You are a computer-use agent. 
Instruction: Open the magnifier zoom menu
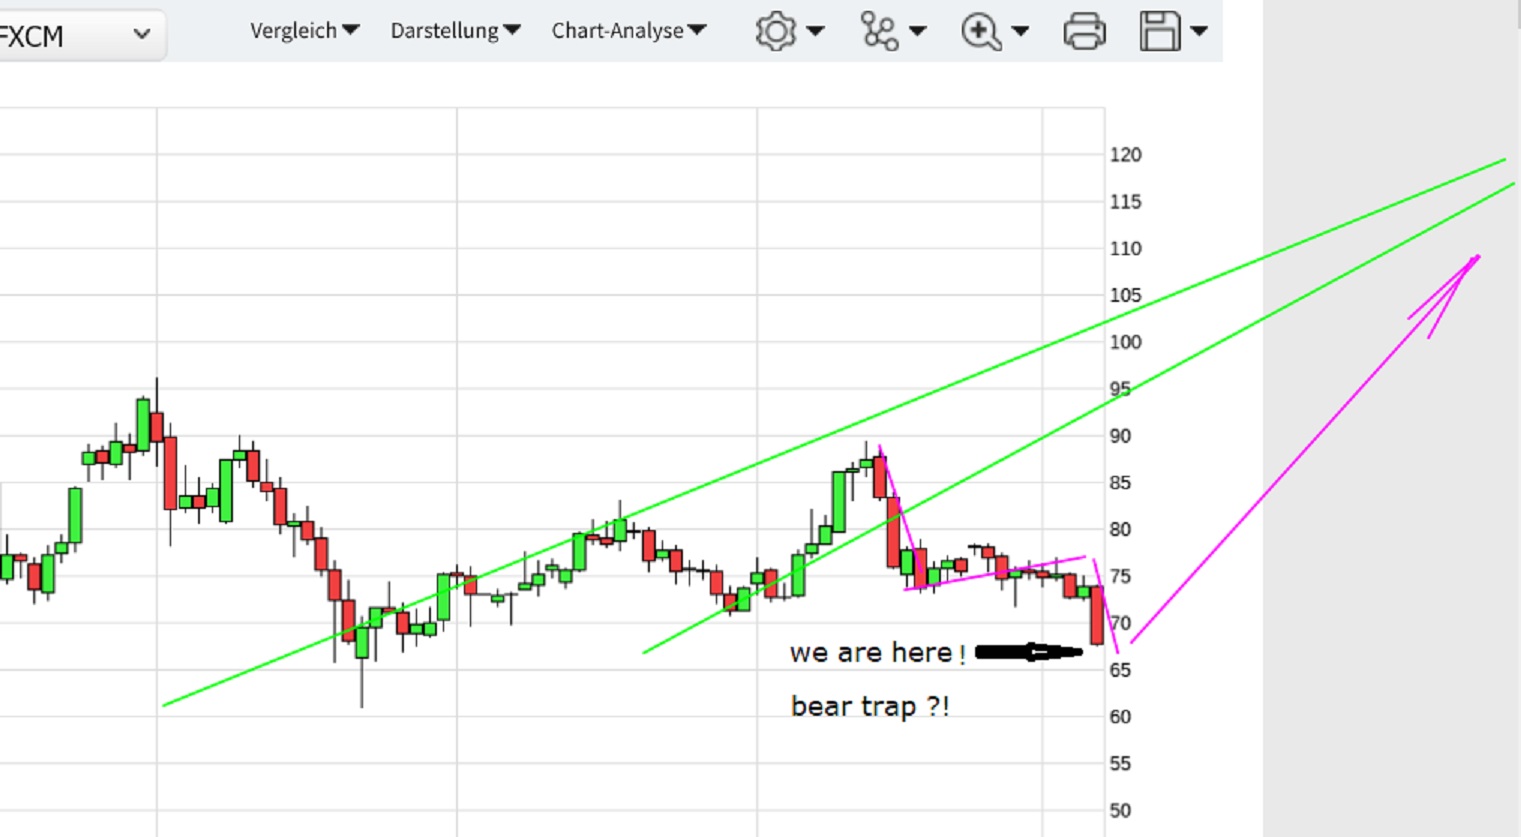click(x=994, y=31)
